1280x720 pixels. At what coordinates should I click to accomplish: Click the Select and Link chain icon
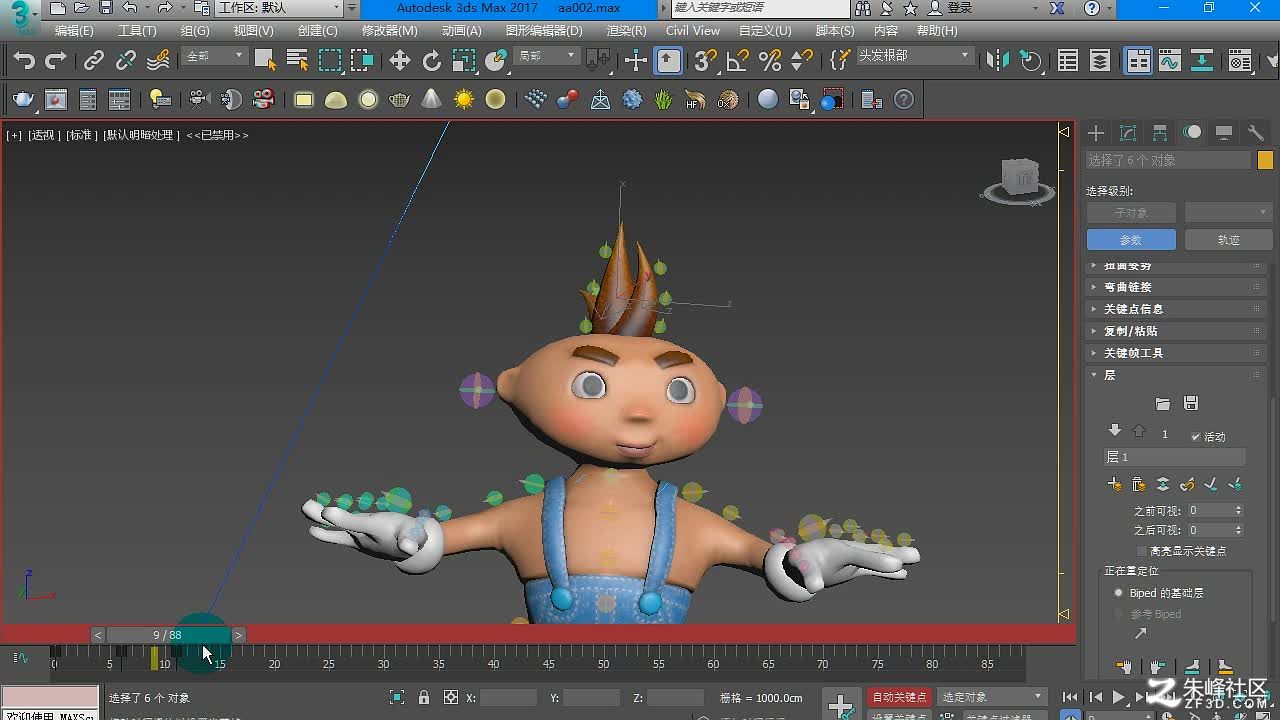click(94, 61)
